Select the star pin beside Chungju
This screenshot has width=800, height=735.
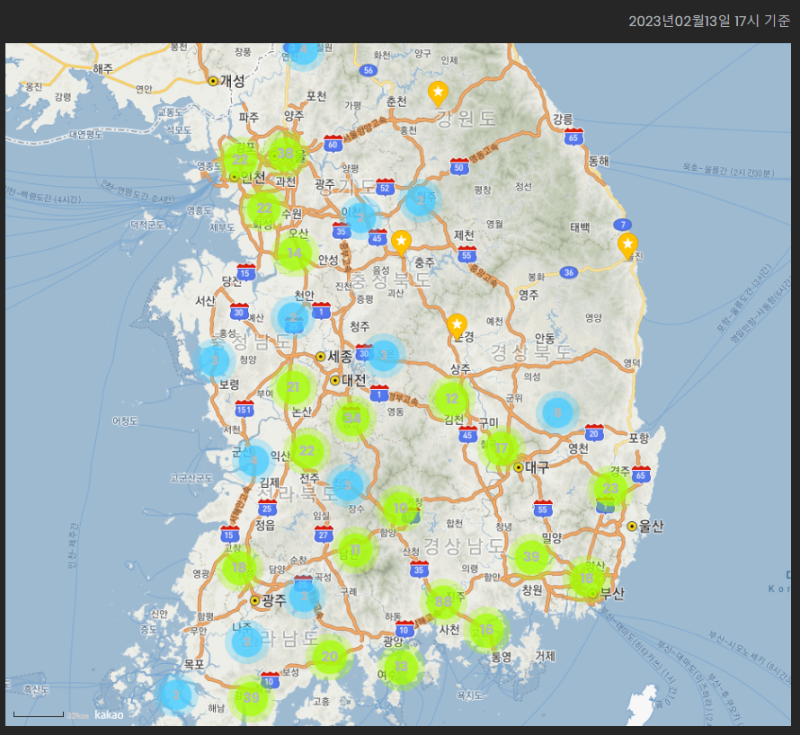(401, 242)
